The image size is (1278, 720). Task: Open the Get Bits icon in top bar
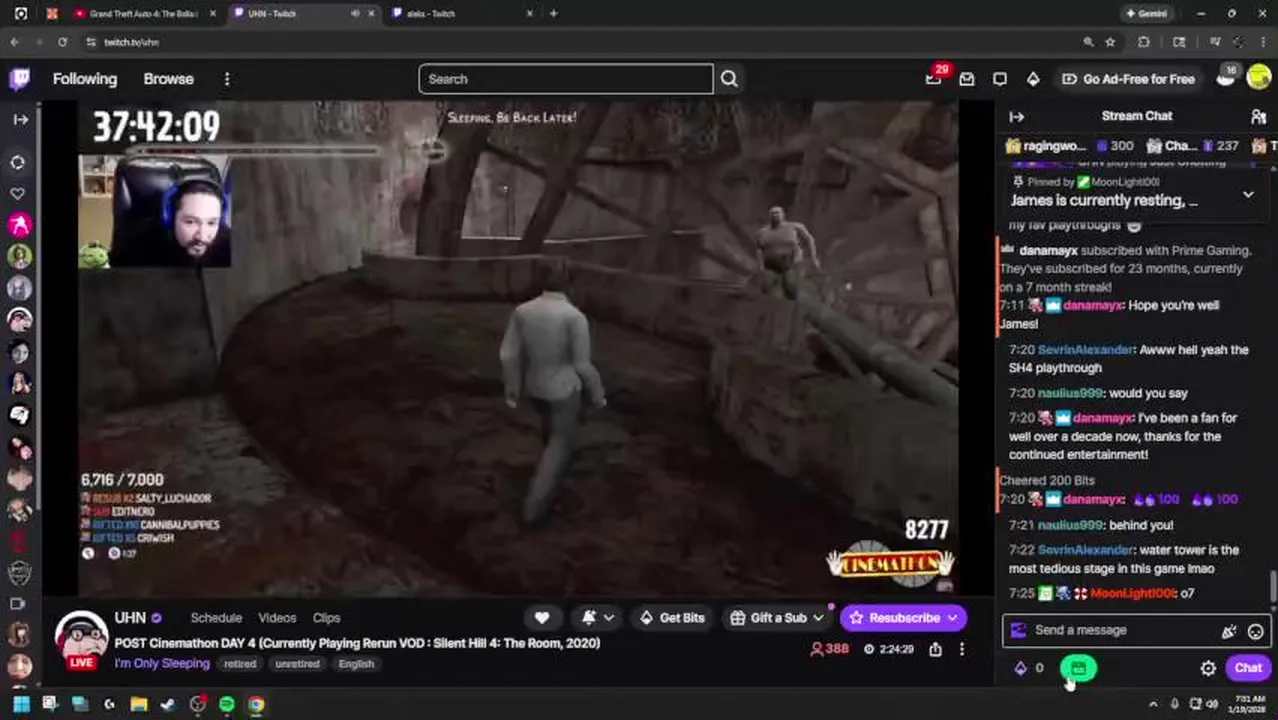[1033, 79]
